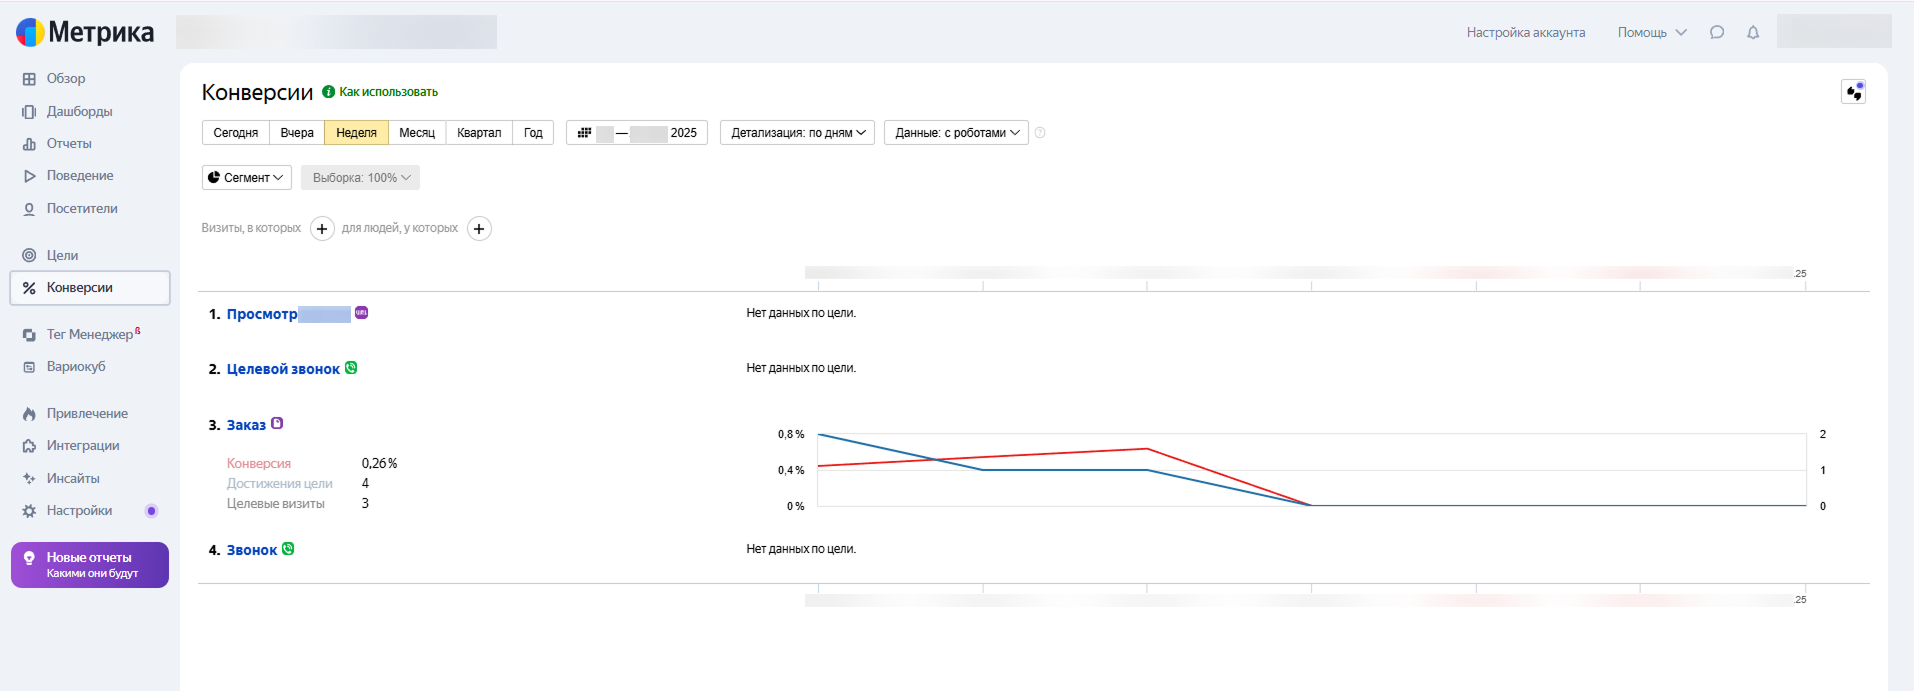Viewport: 1914px width, 691px height.
Task: Select the Год period
Action: click(x=534, y=132)
